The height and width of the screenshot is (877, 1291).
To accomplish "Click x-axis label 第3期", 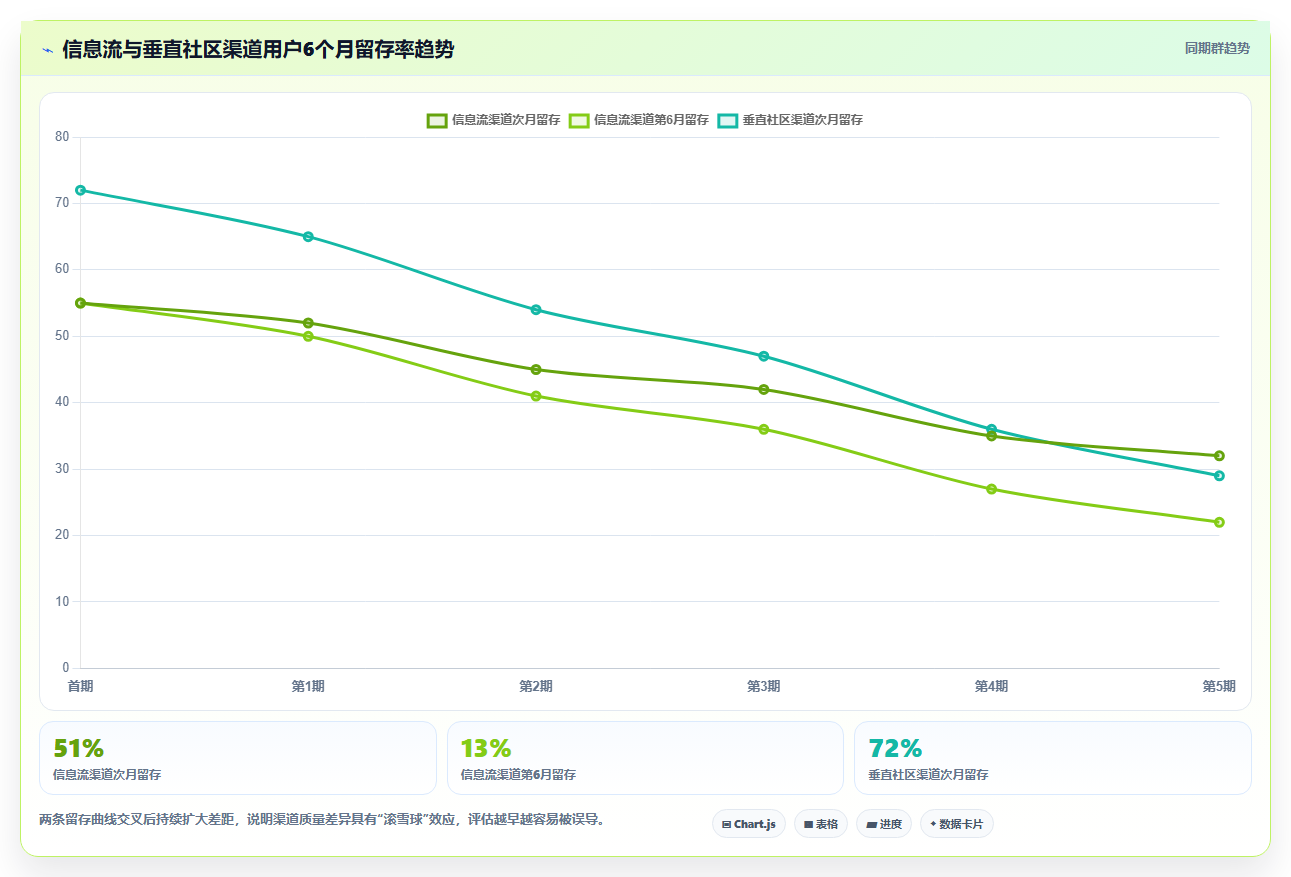I will point(764,686).
